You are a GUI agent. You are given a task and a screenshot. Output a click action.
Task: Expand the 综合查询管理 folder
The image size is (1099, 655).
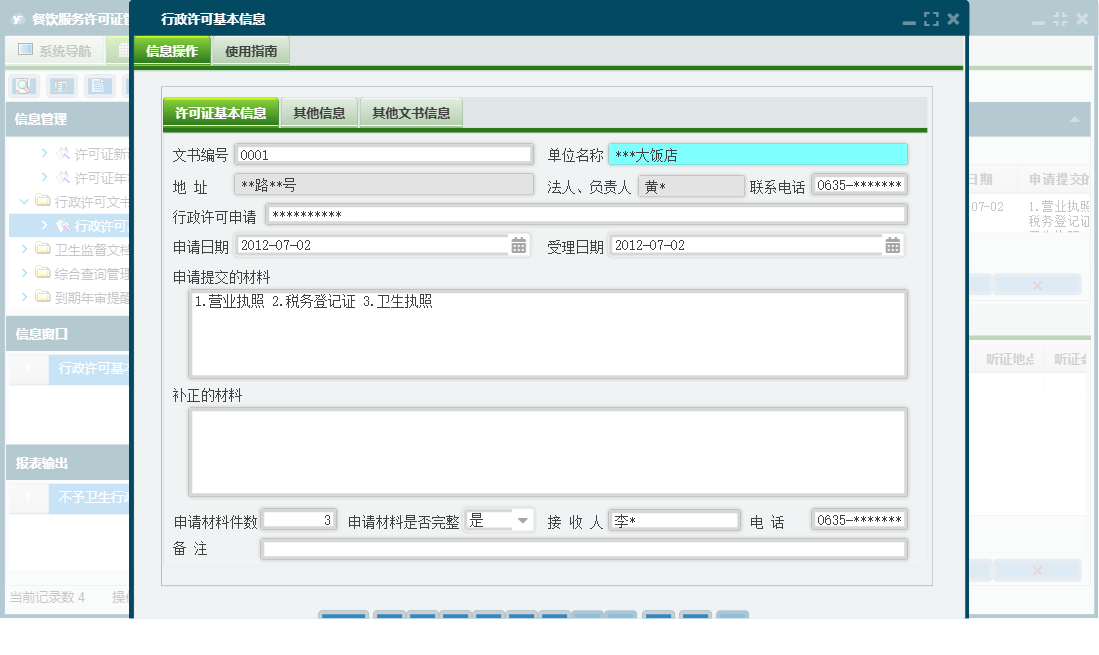pyautogui.click(x=24, y=270)
